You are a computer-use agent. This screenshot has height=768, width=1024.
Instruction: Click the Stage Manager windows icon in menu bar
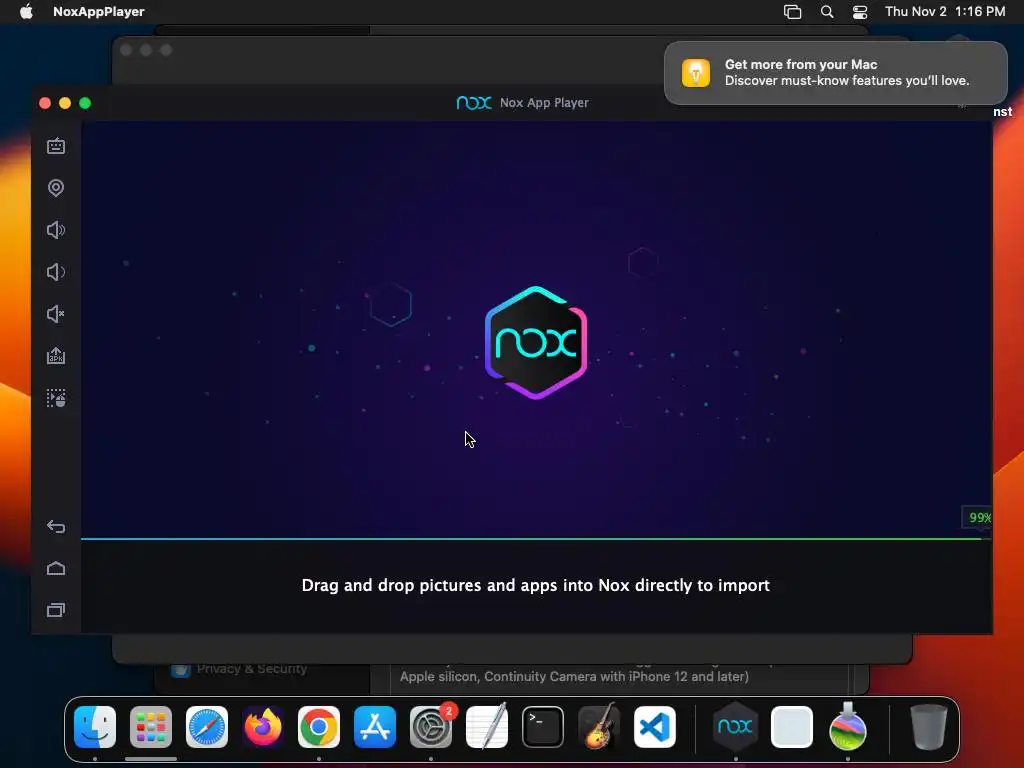coord(792,12)
